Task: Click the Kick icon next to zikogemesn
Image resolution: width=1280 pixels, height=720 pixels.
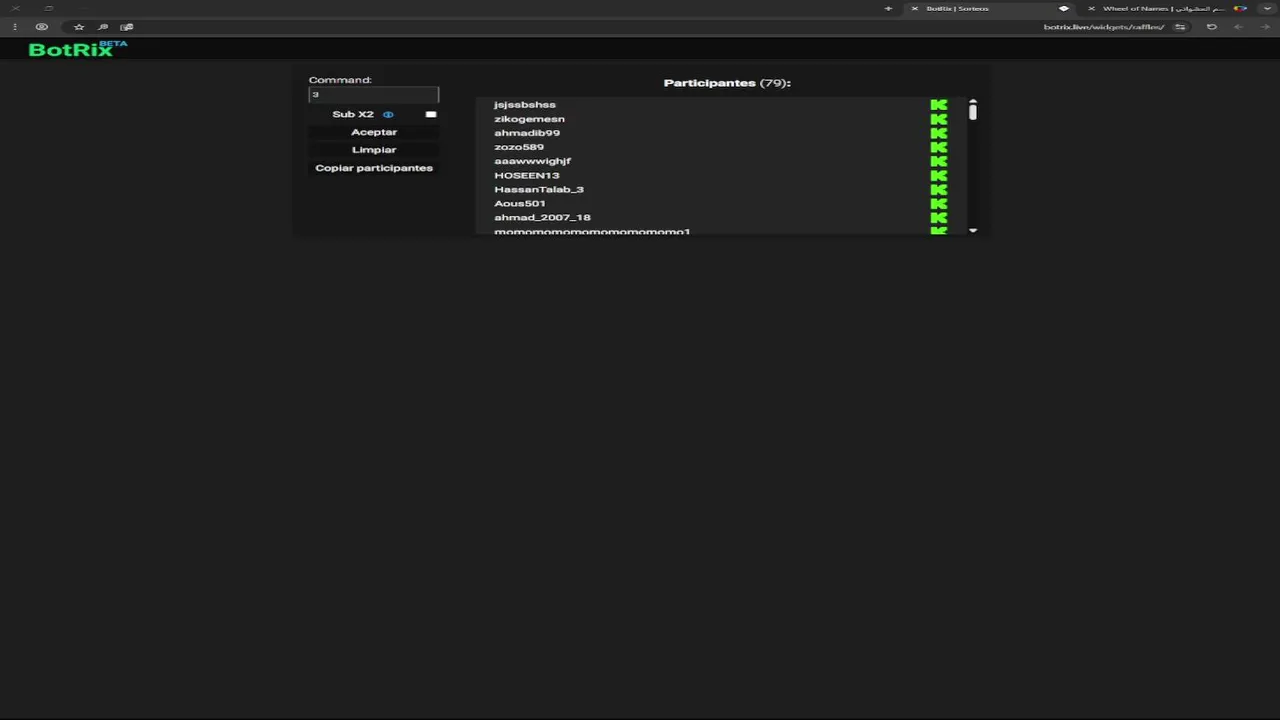Action: coord(938,119)
